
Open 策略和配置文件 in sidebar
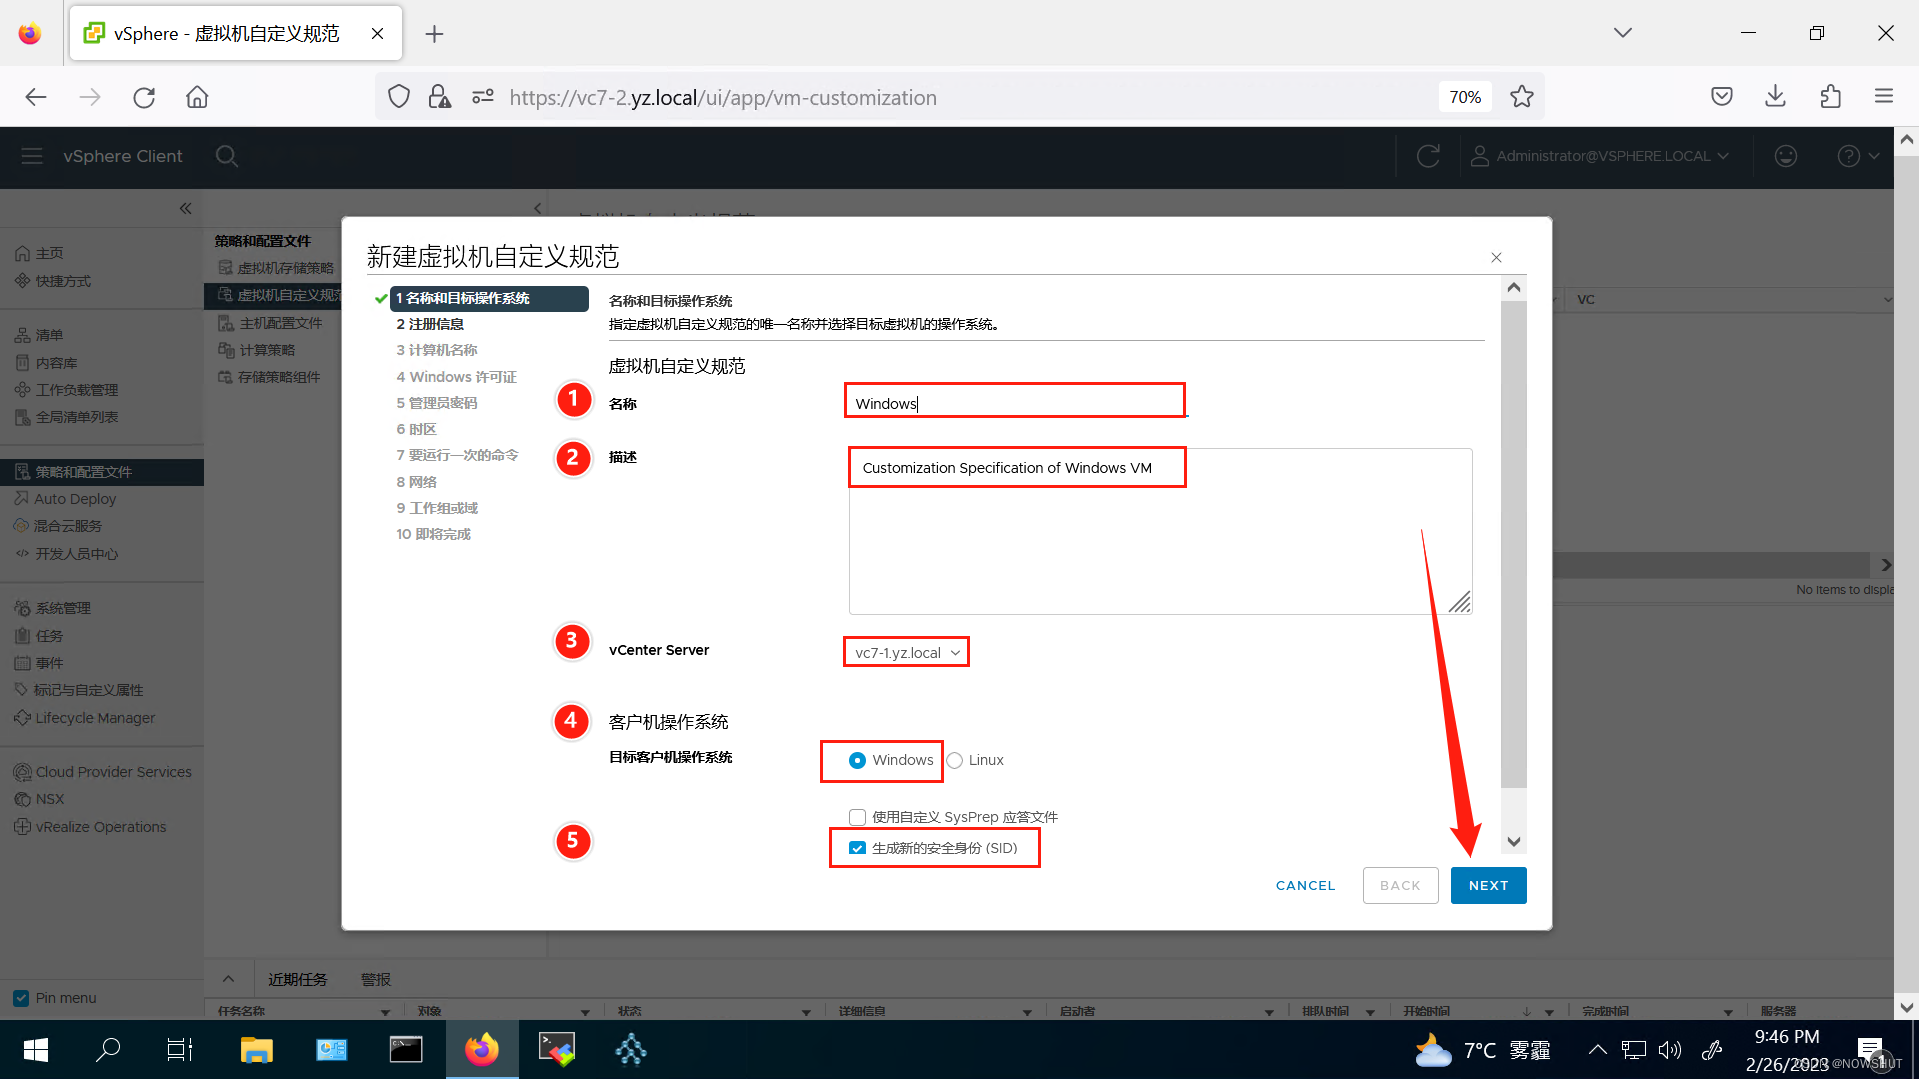[x=102, y=472]
